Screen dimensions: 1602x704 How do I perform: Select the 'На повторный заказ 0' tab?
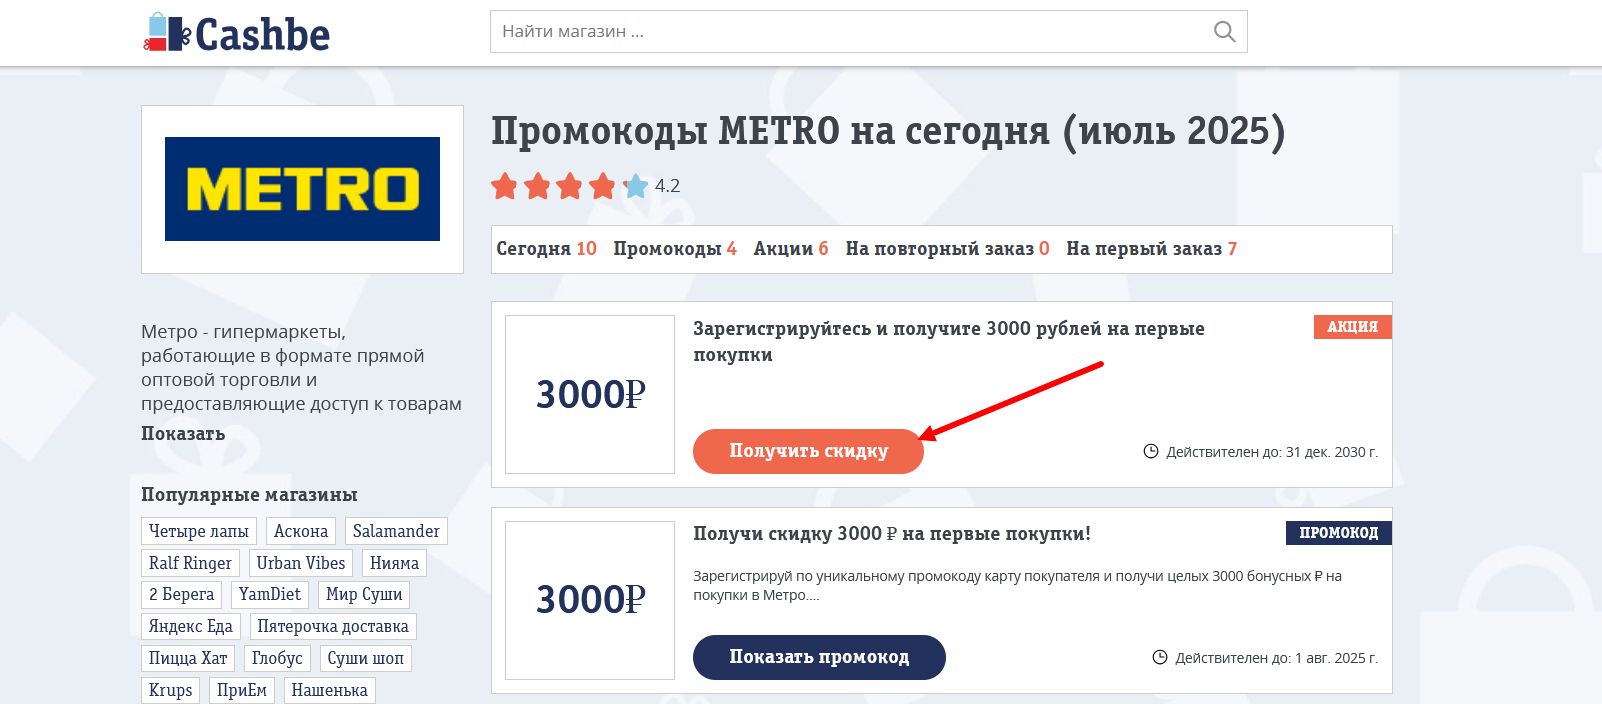[948, 249]
